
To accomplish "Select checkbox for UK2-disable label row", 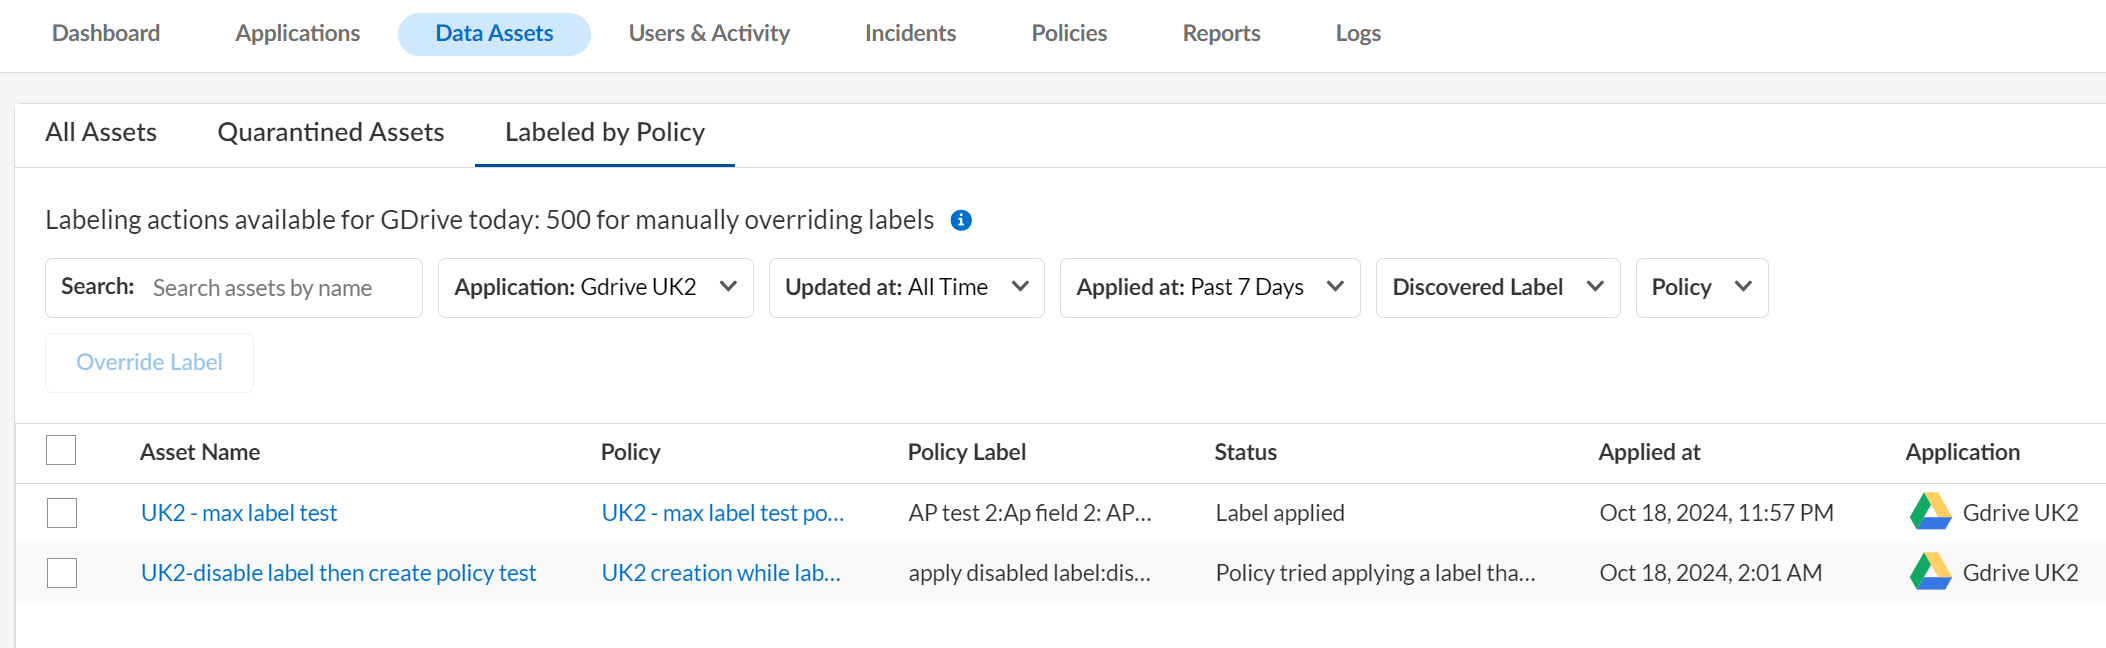I will point(62,573).
